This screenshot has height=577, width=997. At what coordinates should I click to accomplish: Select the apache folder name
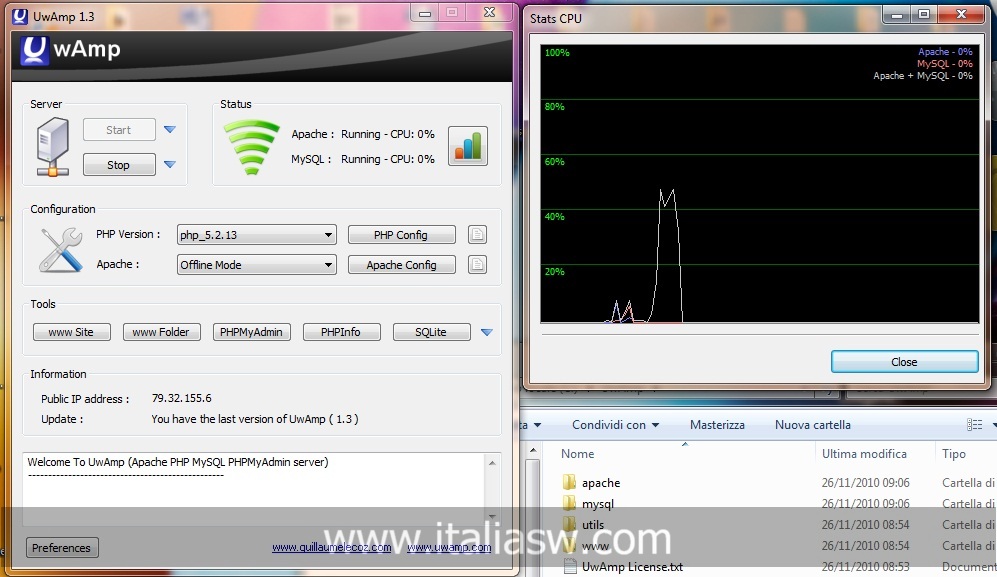point(601,483)
